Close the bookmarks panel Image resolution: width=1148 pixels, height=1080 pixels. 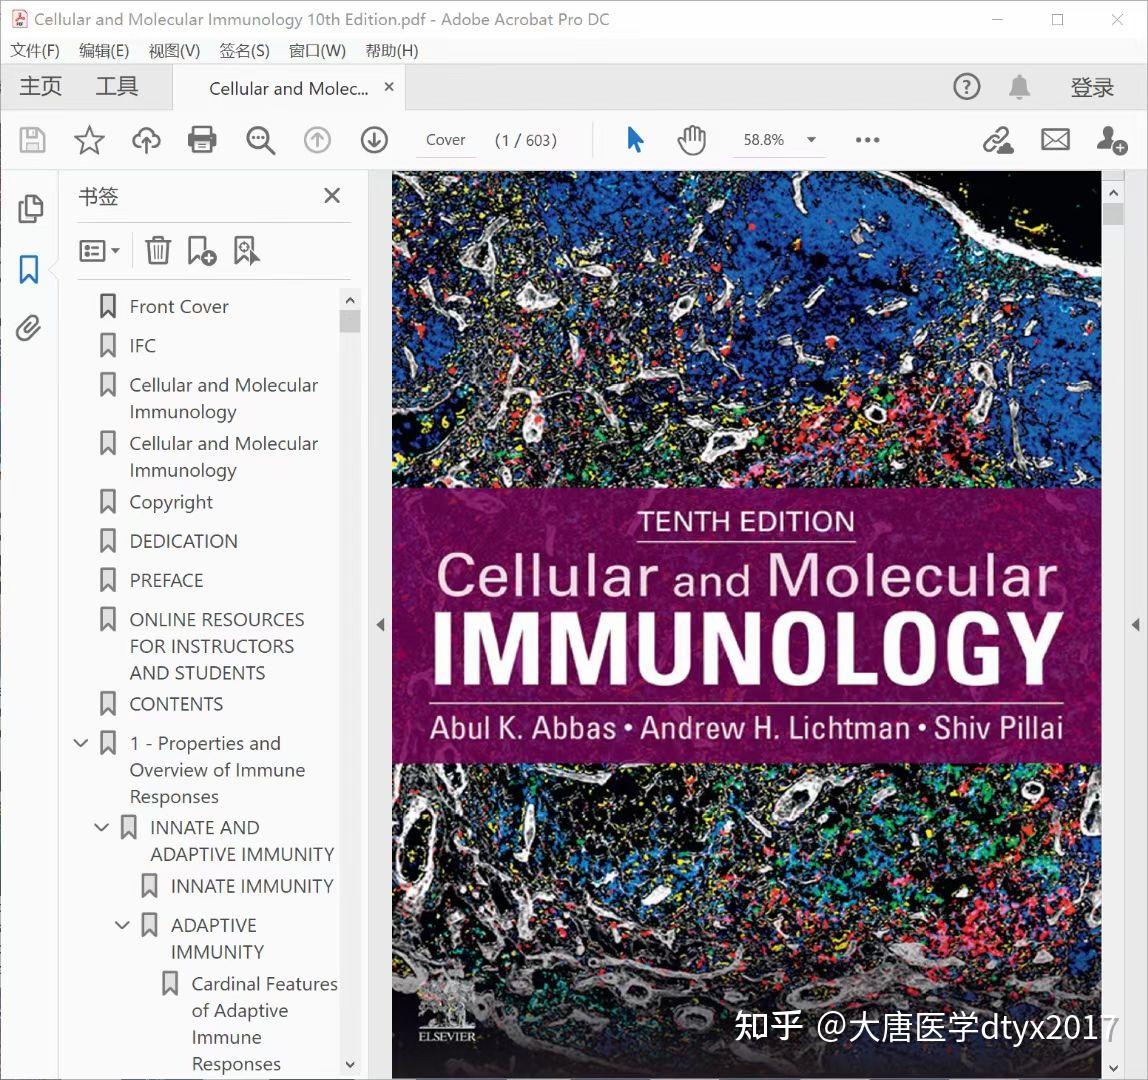point(332,195)
